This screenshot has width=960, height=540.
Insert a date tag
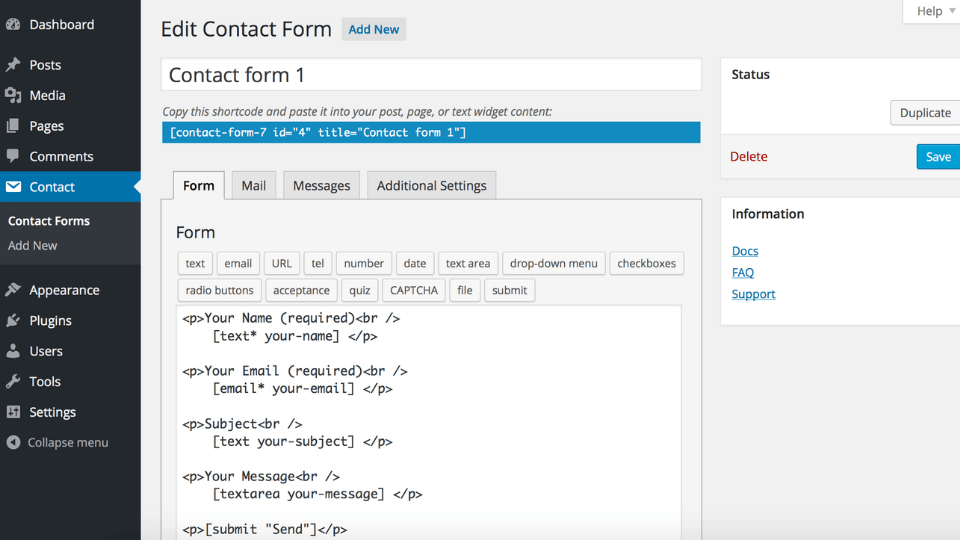415,263
